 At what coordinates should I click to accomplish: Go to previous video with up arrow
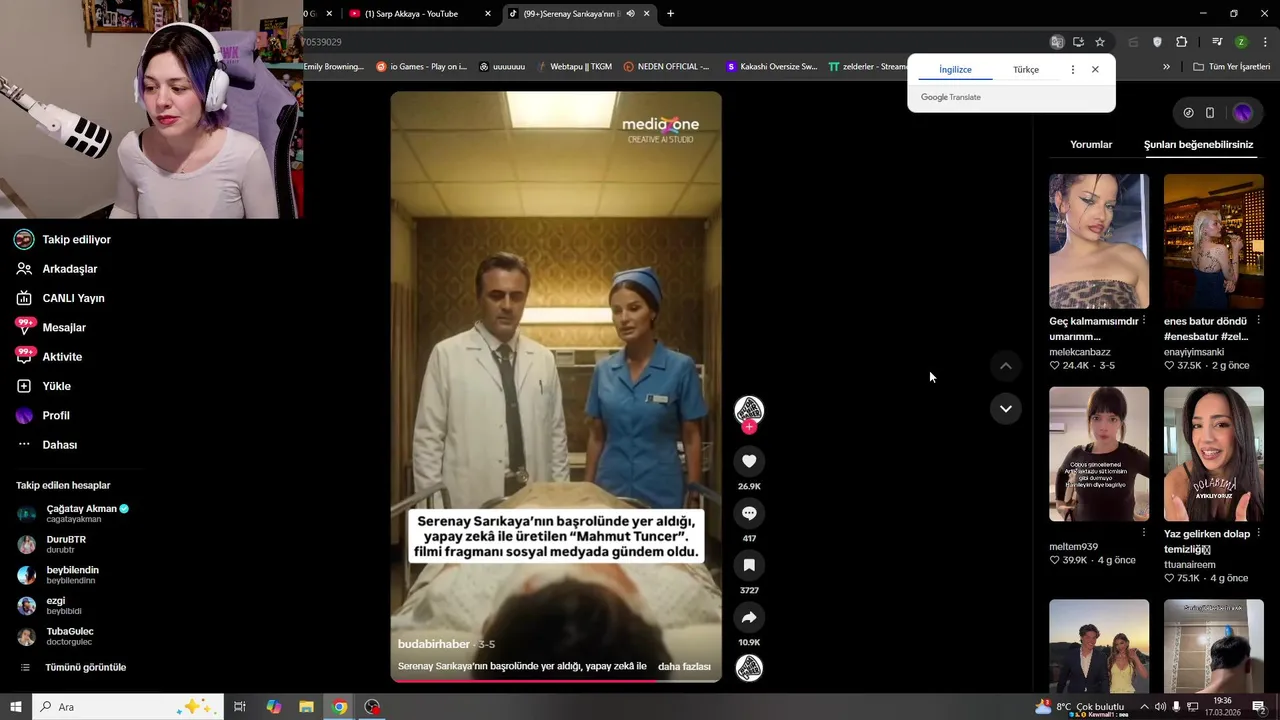(1006, 366)
